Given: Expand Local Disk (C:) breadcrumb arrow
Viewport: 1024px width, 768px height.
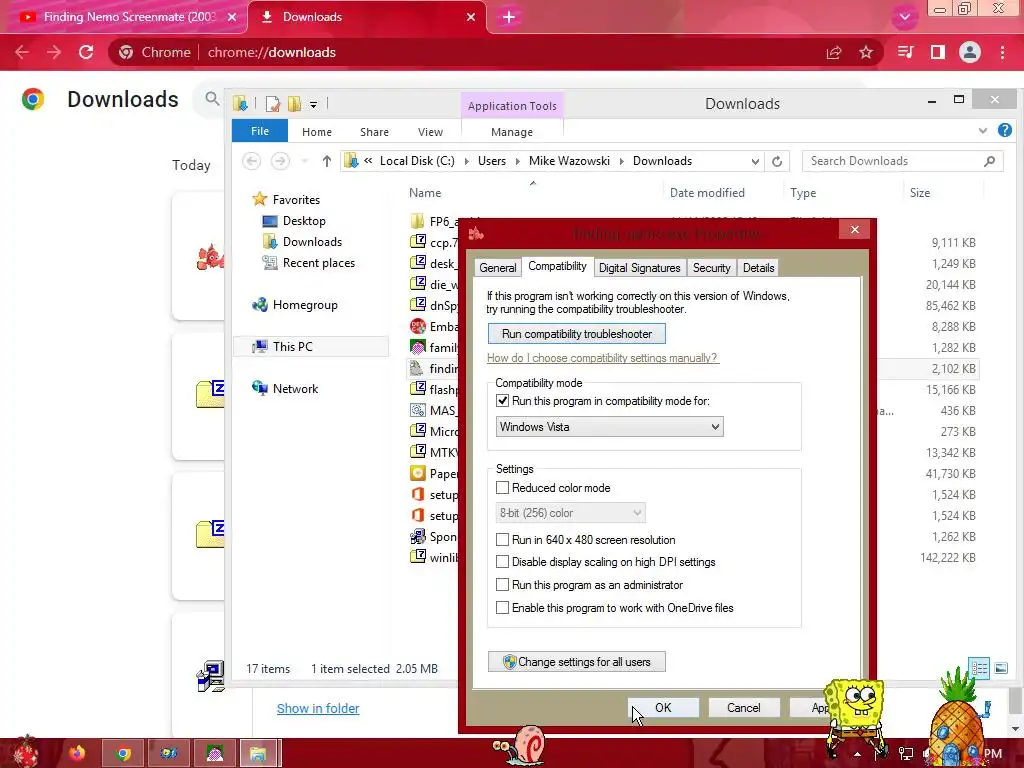Looking at the screenshot, I should [466, 161].
